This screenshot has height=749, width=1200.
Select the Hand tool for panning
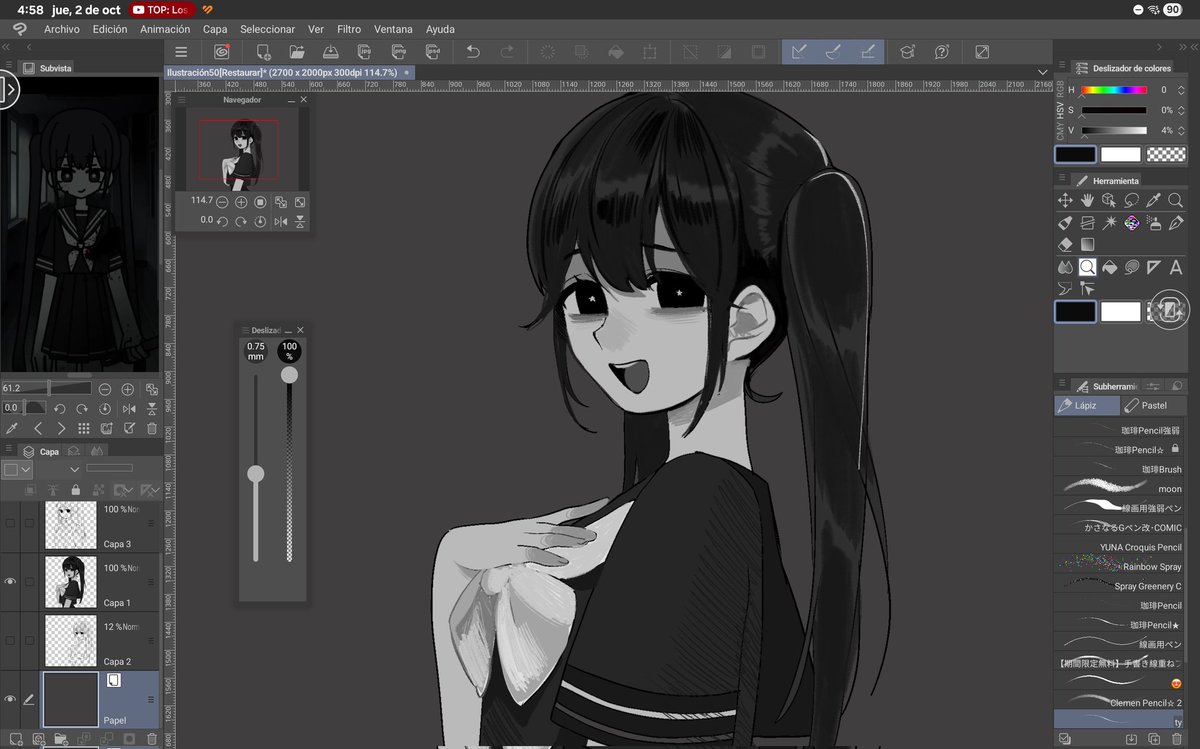coord(1088,201)
